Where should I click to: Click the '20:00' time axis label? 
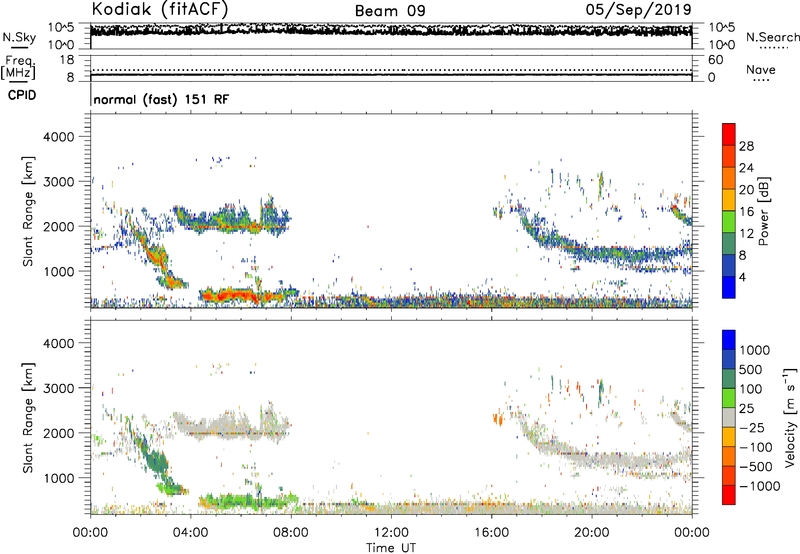pyautogui.click(x=591, y=533)
